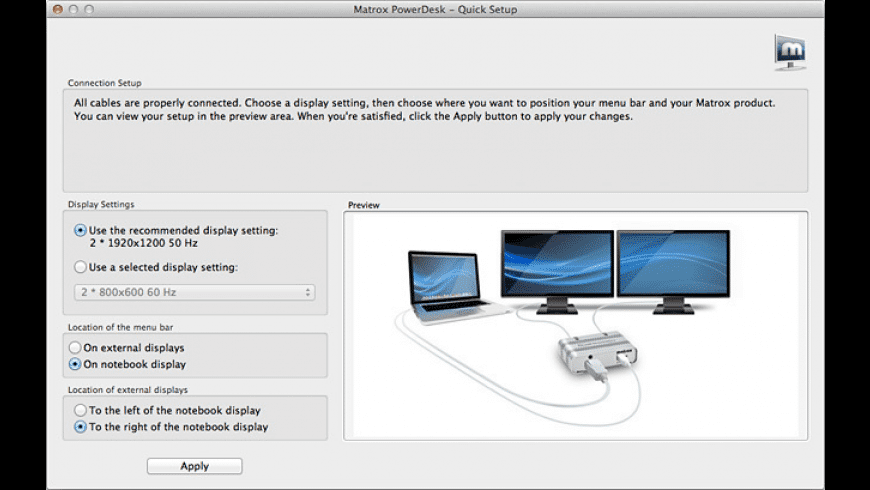870x490 pixels.
Task: Set menu bar on external displays
Action: (x=75, y=348)
